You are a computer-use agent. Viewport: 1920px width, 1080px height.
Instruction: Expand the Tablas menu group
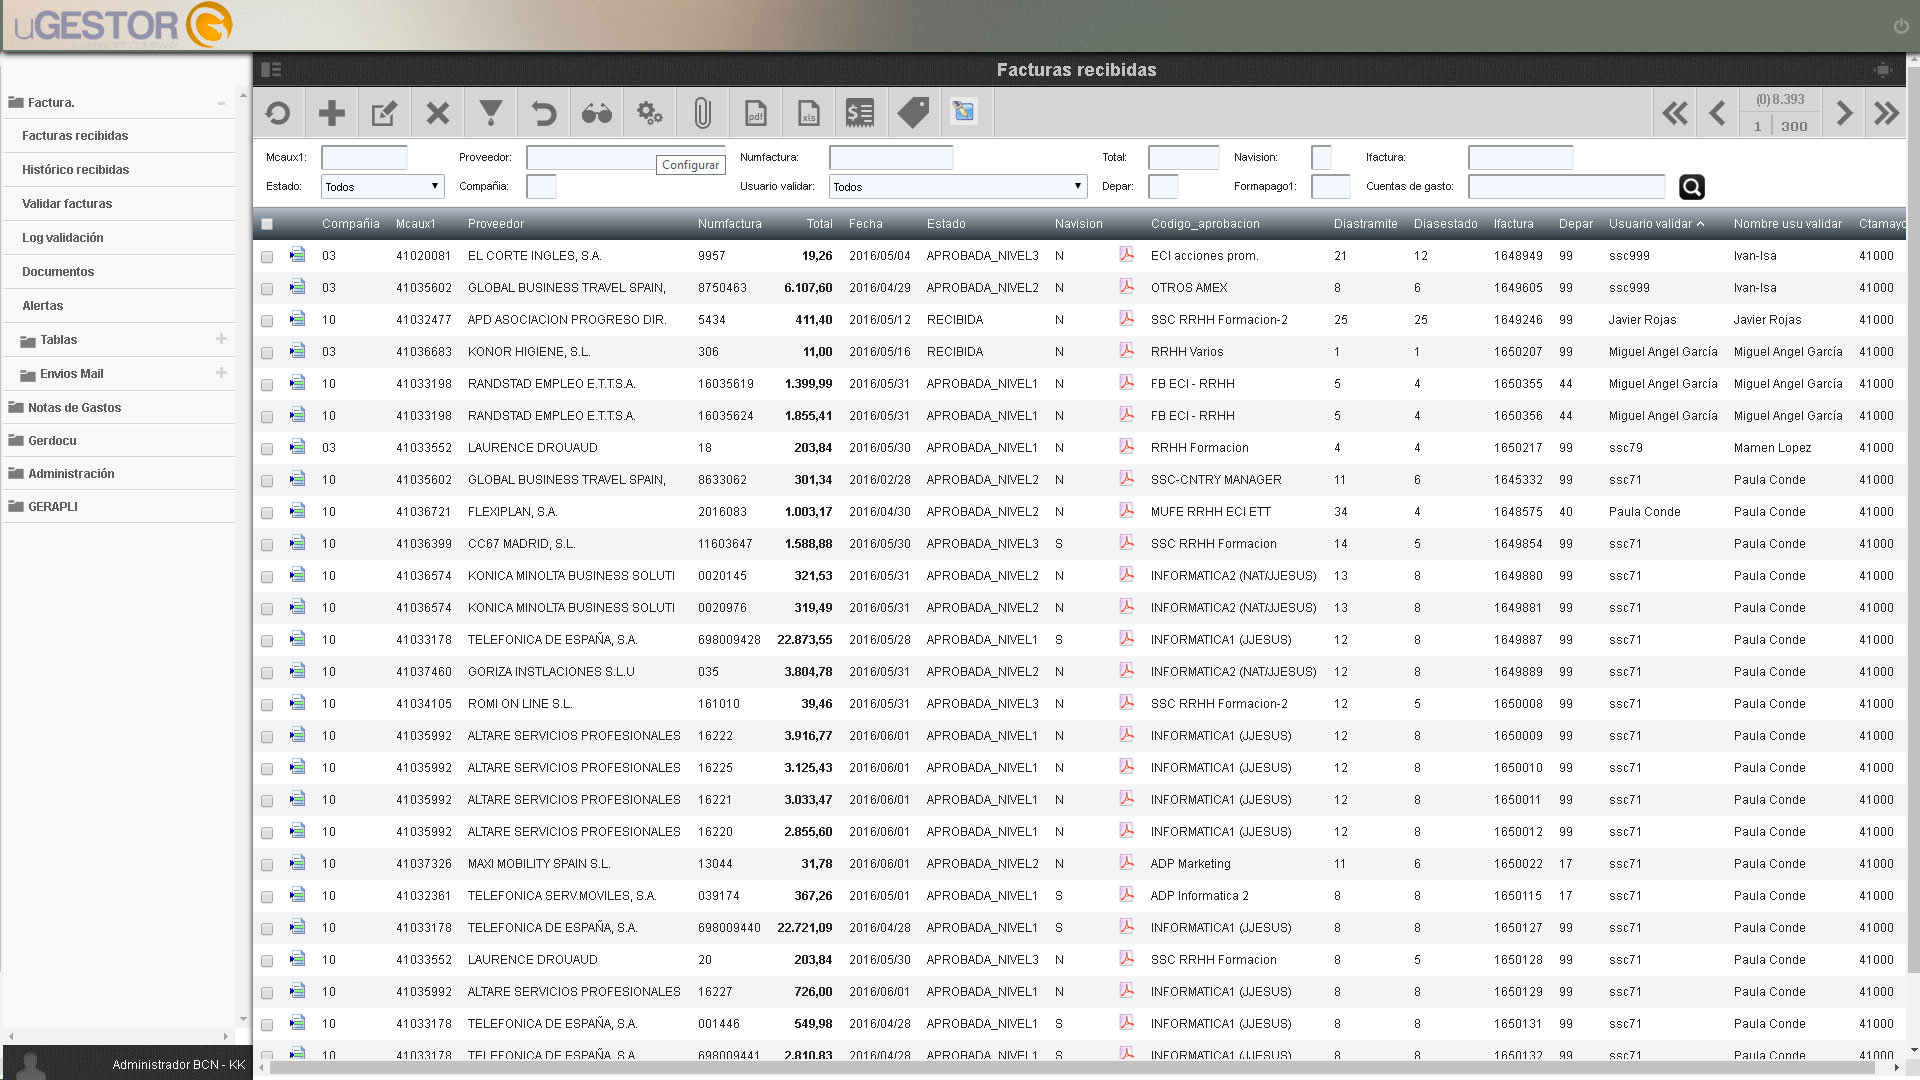coord(221,339)
